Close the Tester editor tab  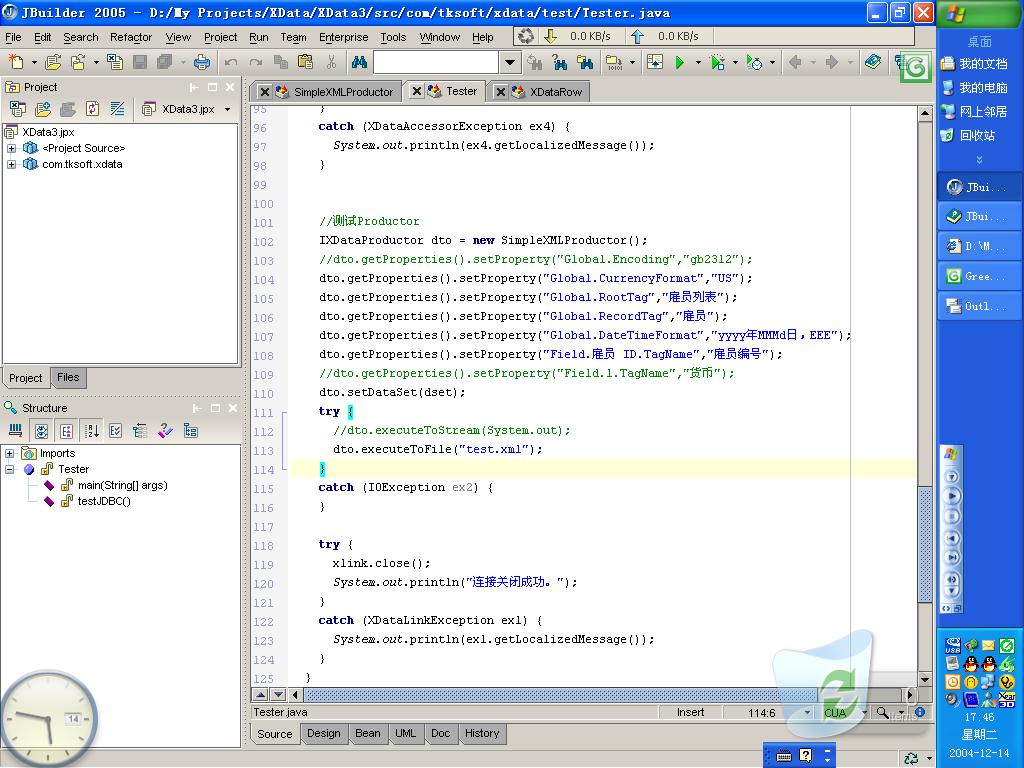[417, 91]
